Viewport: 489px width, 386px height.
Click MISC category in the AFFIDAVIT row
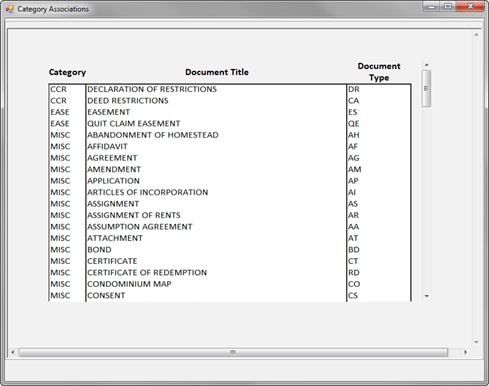(x=60, y=146)
